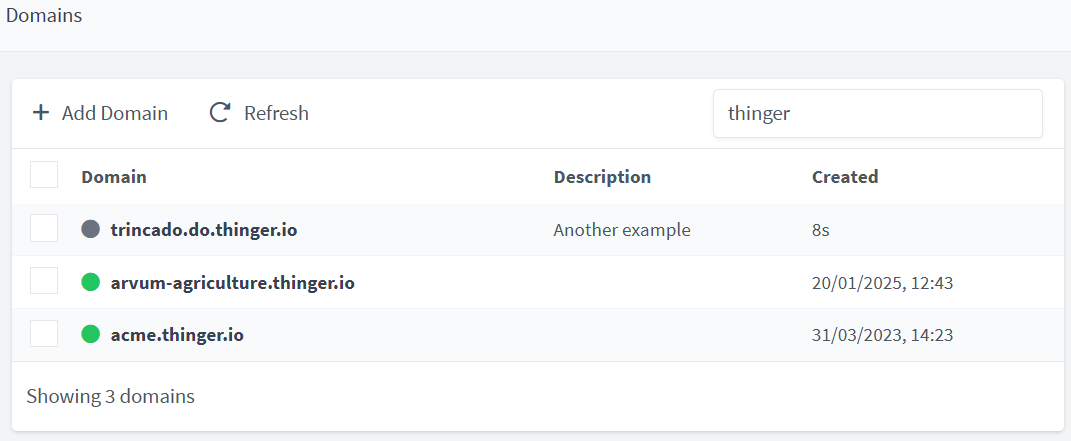Sort by the Domain column header
The width and height of the screenshot is (1071, 441).
click(114, 177)
